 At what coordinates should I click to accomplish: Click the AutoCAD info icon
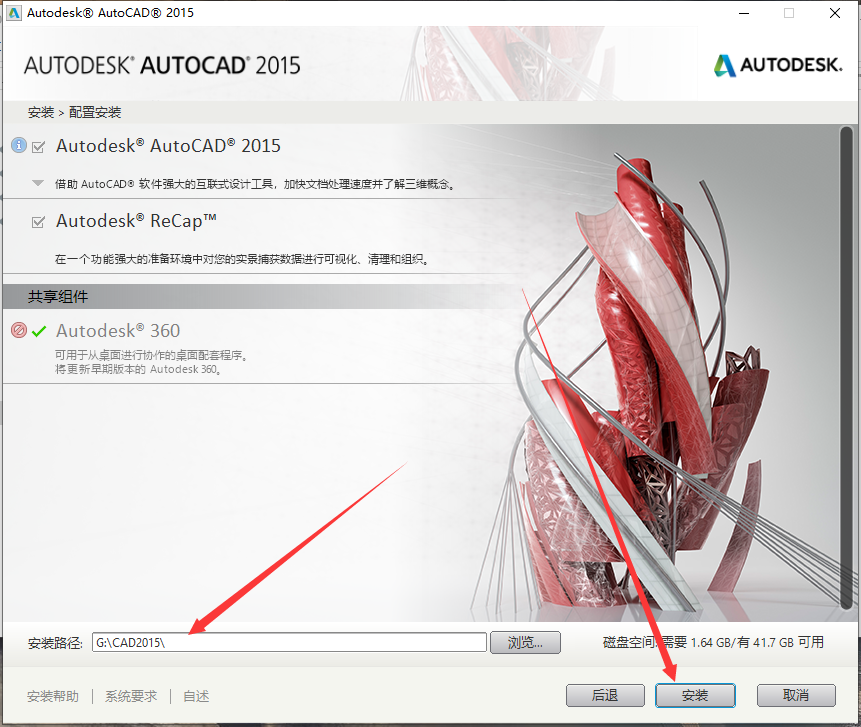[19, 146]
